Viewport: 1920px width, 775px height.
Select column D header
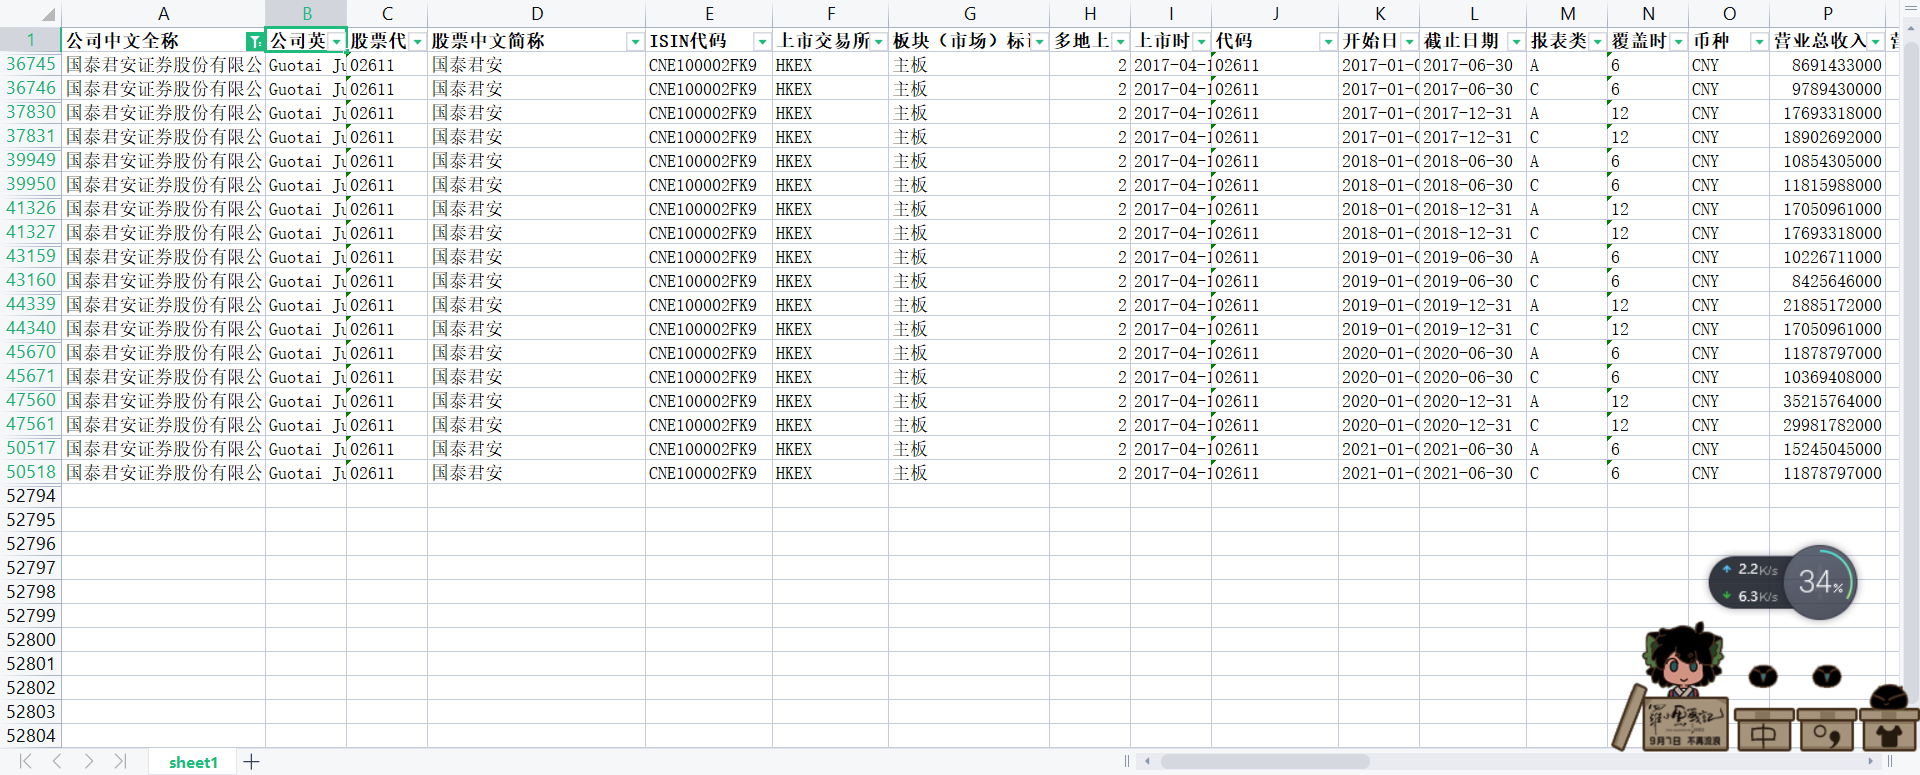click(x=537, y=14)
